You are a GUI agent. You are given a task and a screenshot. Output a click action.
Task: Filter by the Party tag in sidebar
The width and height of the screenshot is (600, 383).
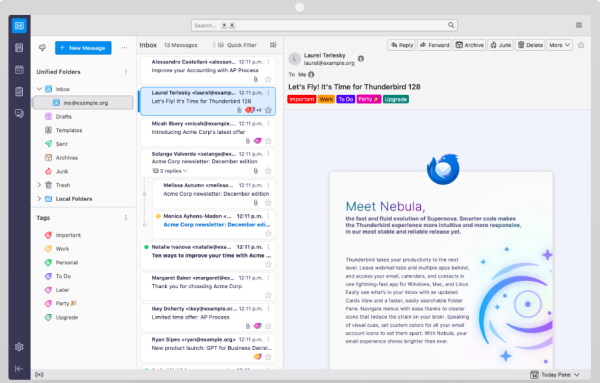(66, 303)
